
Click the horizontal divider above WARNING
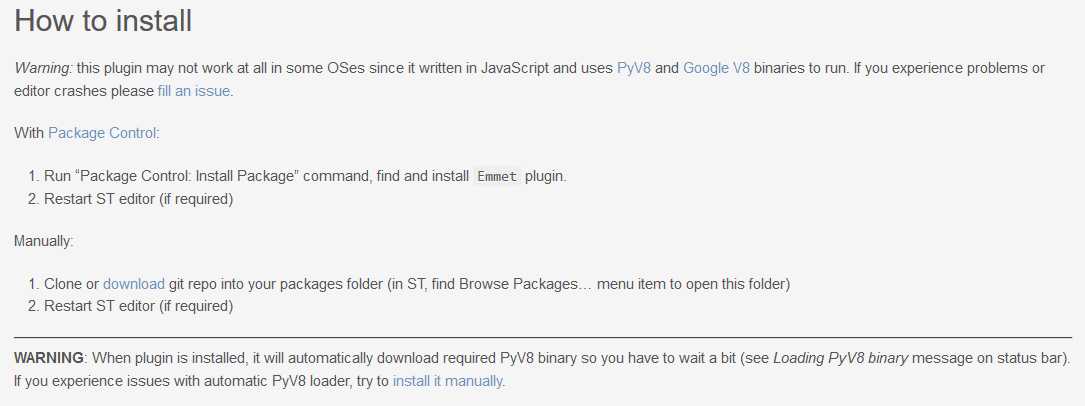coord(542,337)
